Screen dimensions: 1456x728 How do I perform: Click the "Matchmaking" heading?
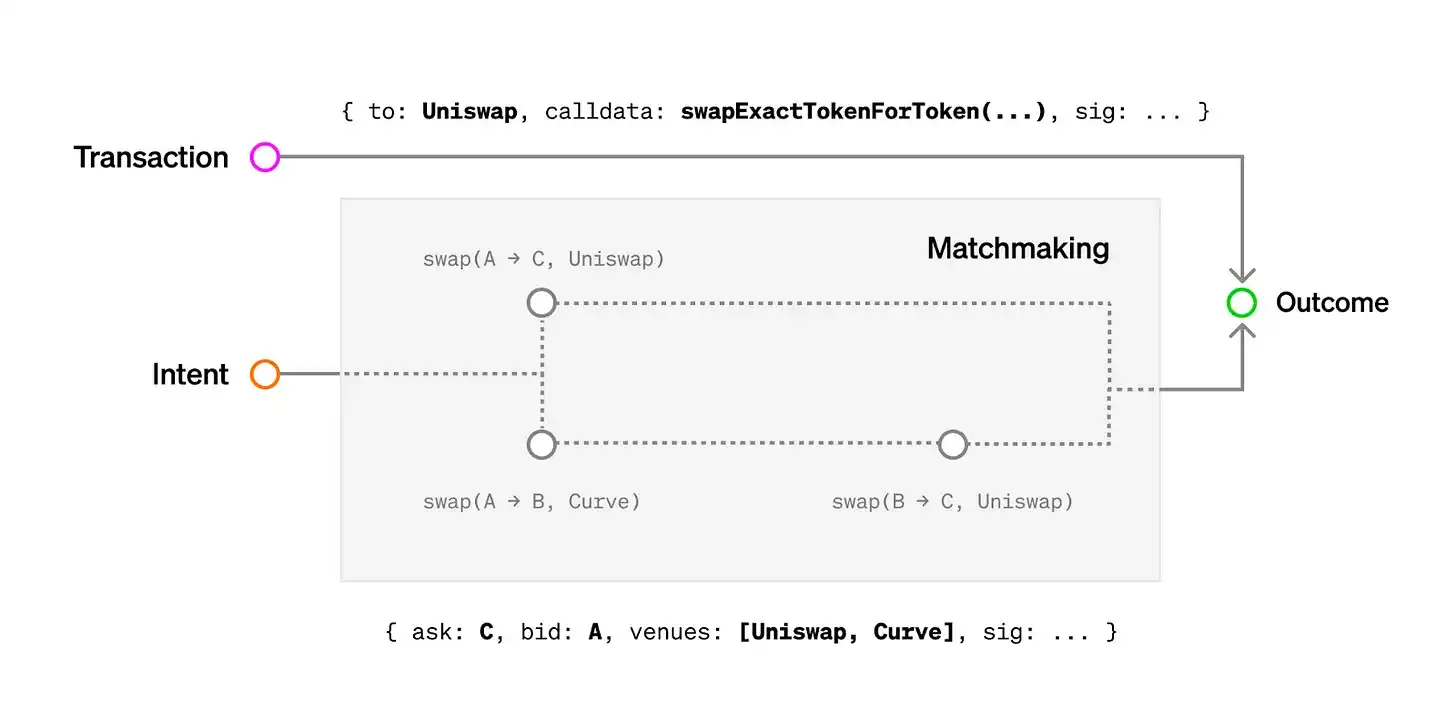point(1018,248)
